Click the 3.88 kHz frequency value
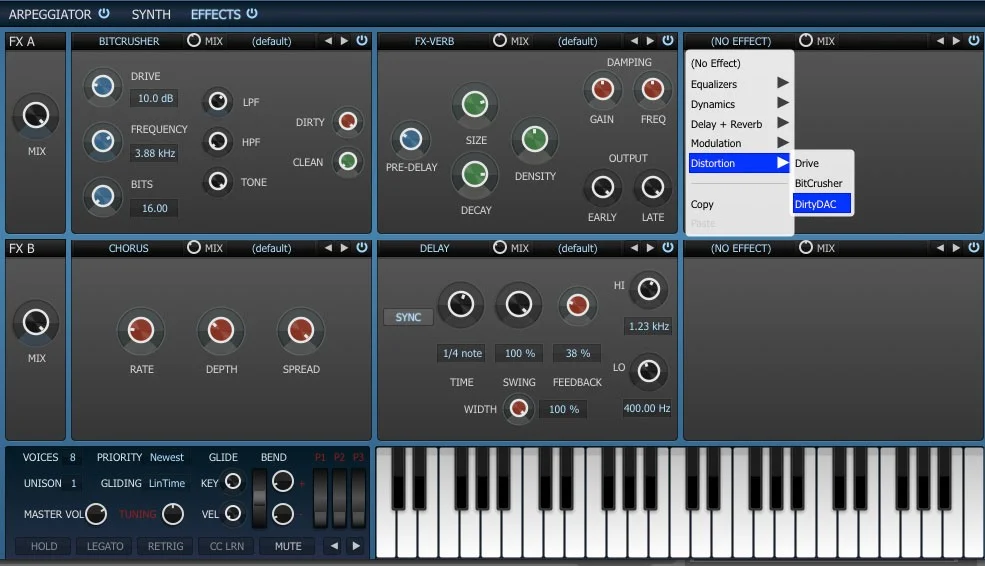Screen dimensions: 985x566 coord(155,153)
